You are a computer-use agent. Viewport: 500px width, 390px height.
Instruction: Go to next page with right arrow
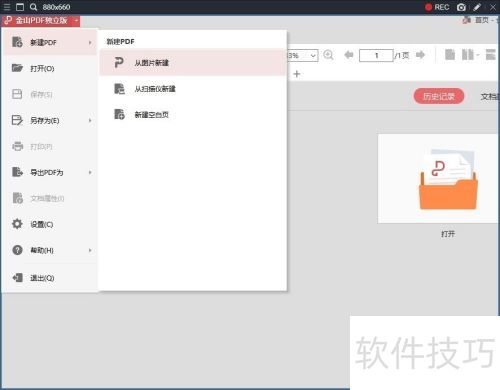tap(421, 55)
